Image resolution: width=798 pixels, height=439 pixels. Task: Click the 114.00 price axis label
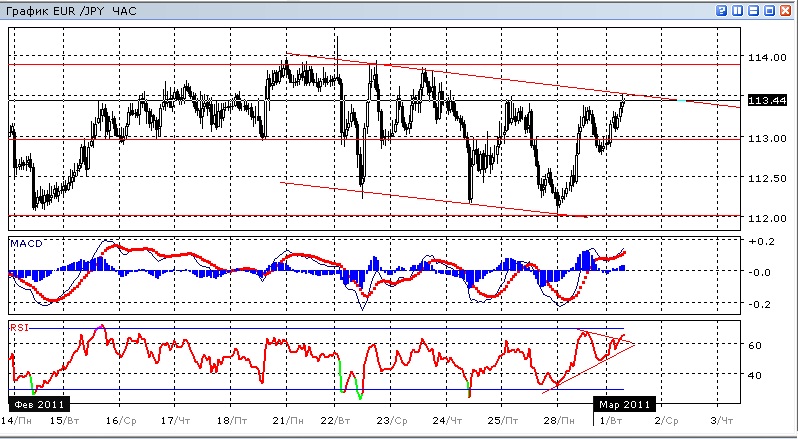click(x=767, y=58)
